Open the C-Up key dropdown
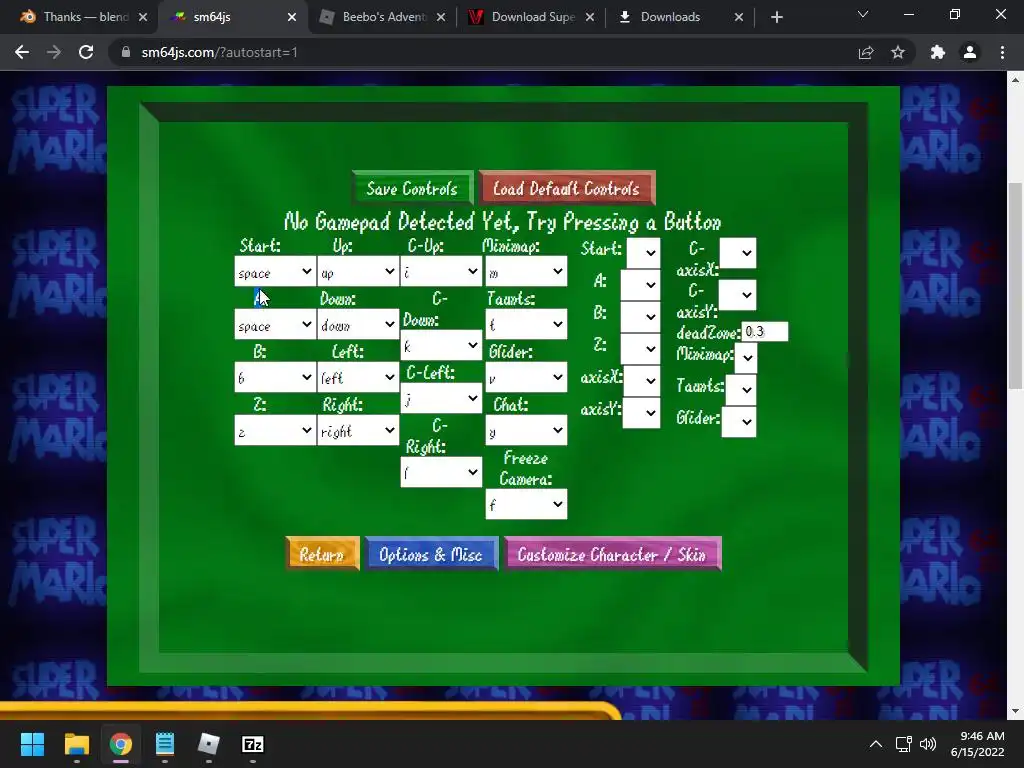 441,271
